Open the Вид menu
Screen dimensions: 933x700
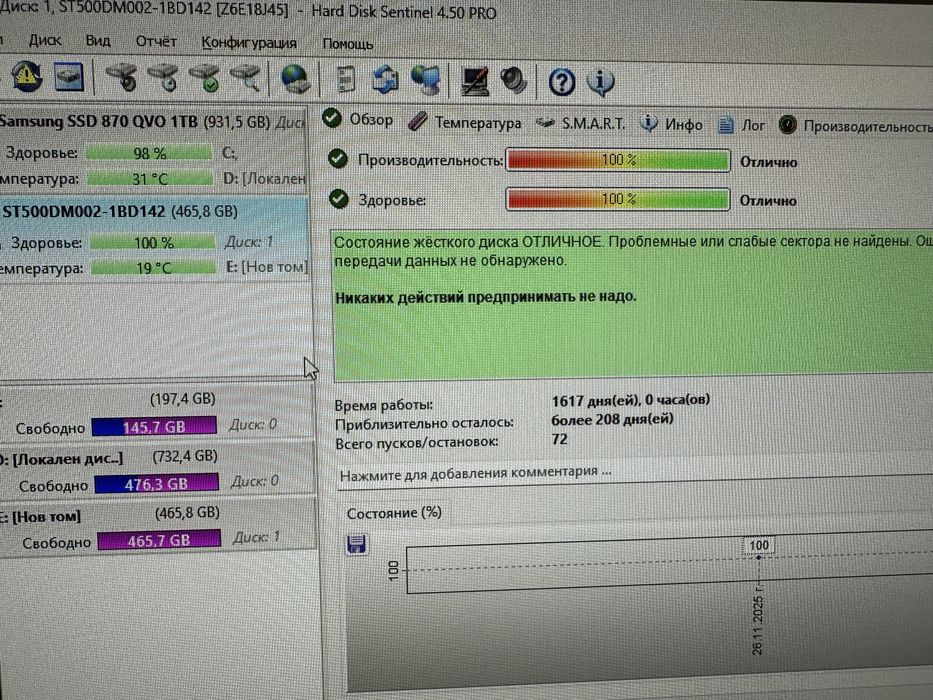tap(98, 40)
